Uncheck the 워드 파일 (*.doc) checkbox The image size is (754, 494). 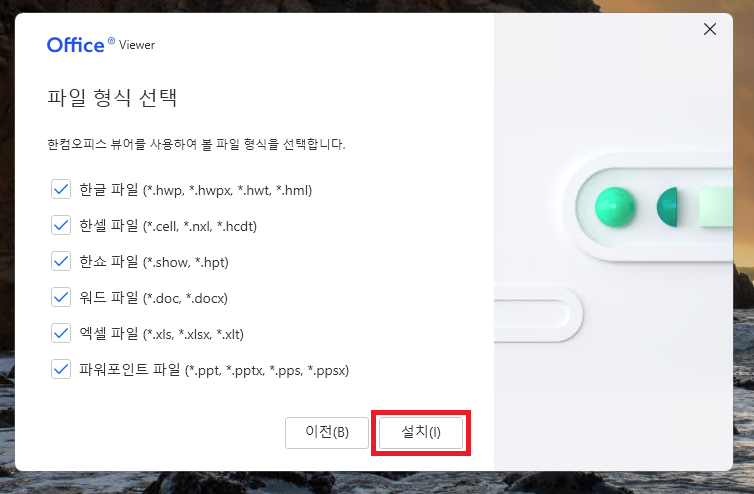[61, 297]
